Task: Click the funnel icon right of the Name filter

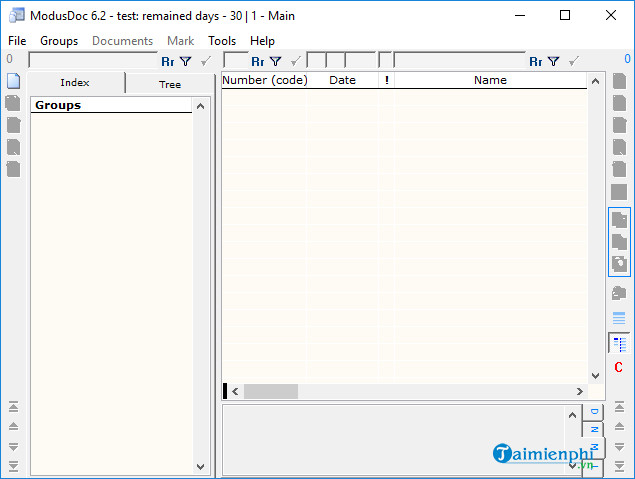Action: pyautogui.click(x=553, y=62)
